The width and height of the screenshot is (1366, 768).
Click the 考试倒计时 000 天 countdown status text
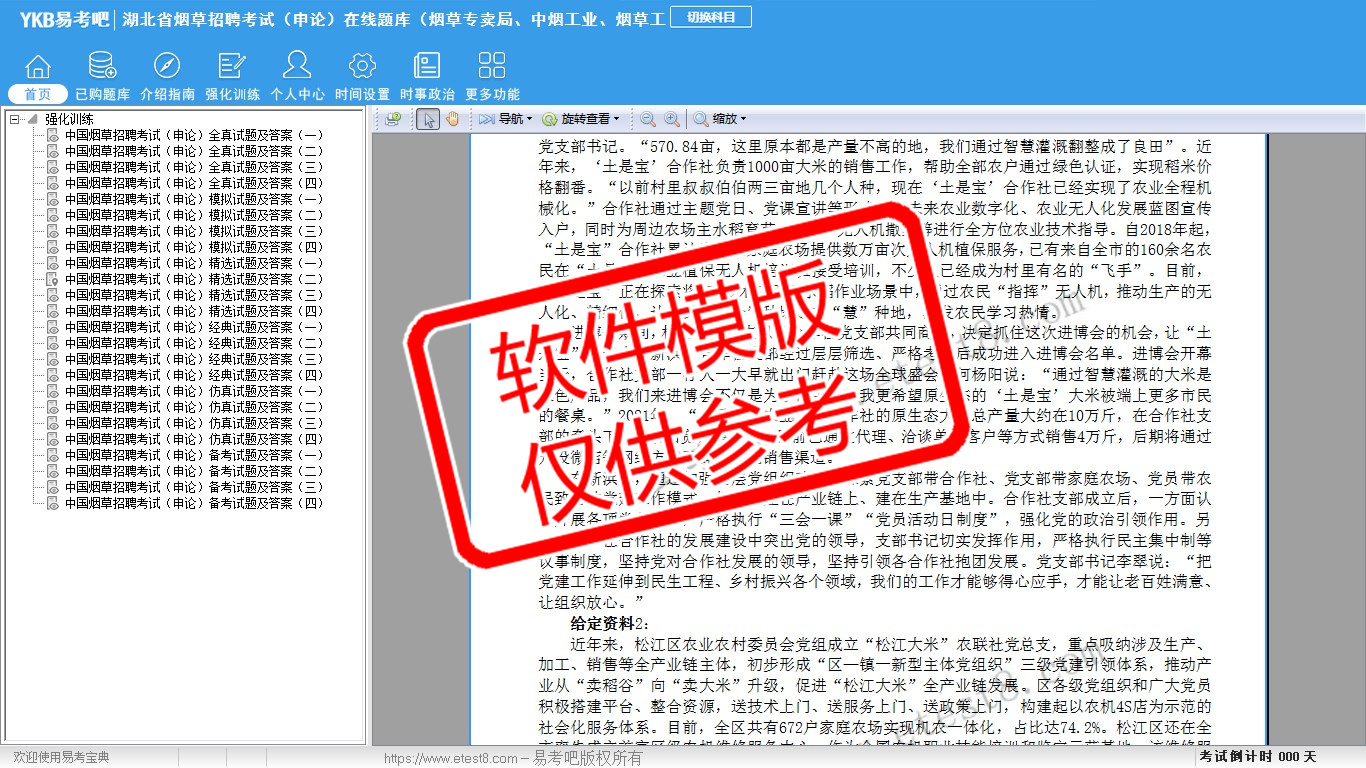(1258, 757)
